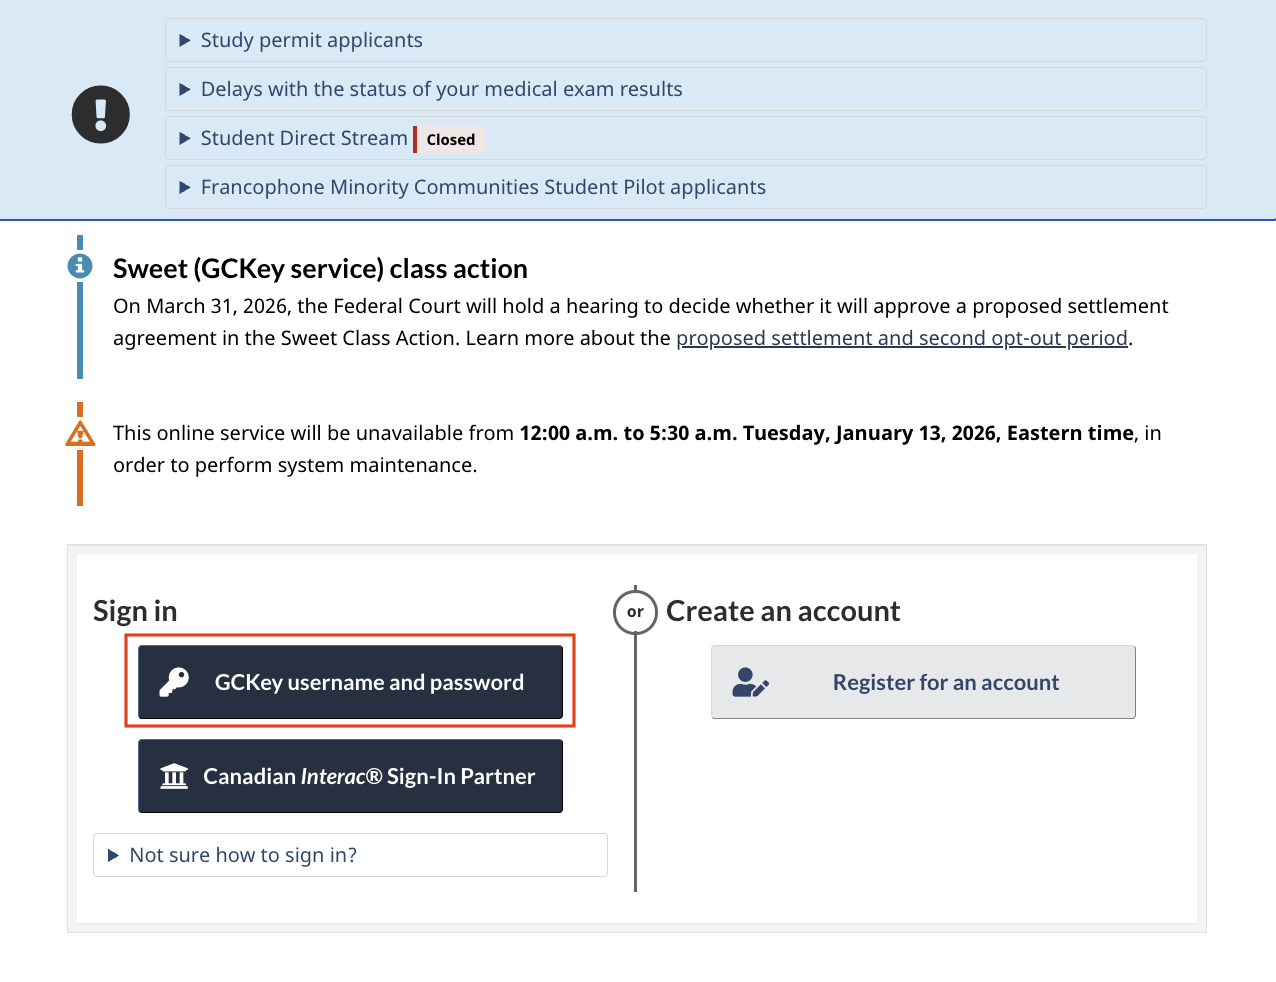
Task: Choose Canadian Interac Sign-In Partner
Action: (350, 776)
